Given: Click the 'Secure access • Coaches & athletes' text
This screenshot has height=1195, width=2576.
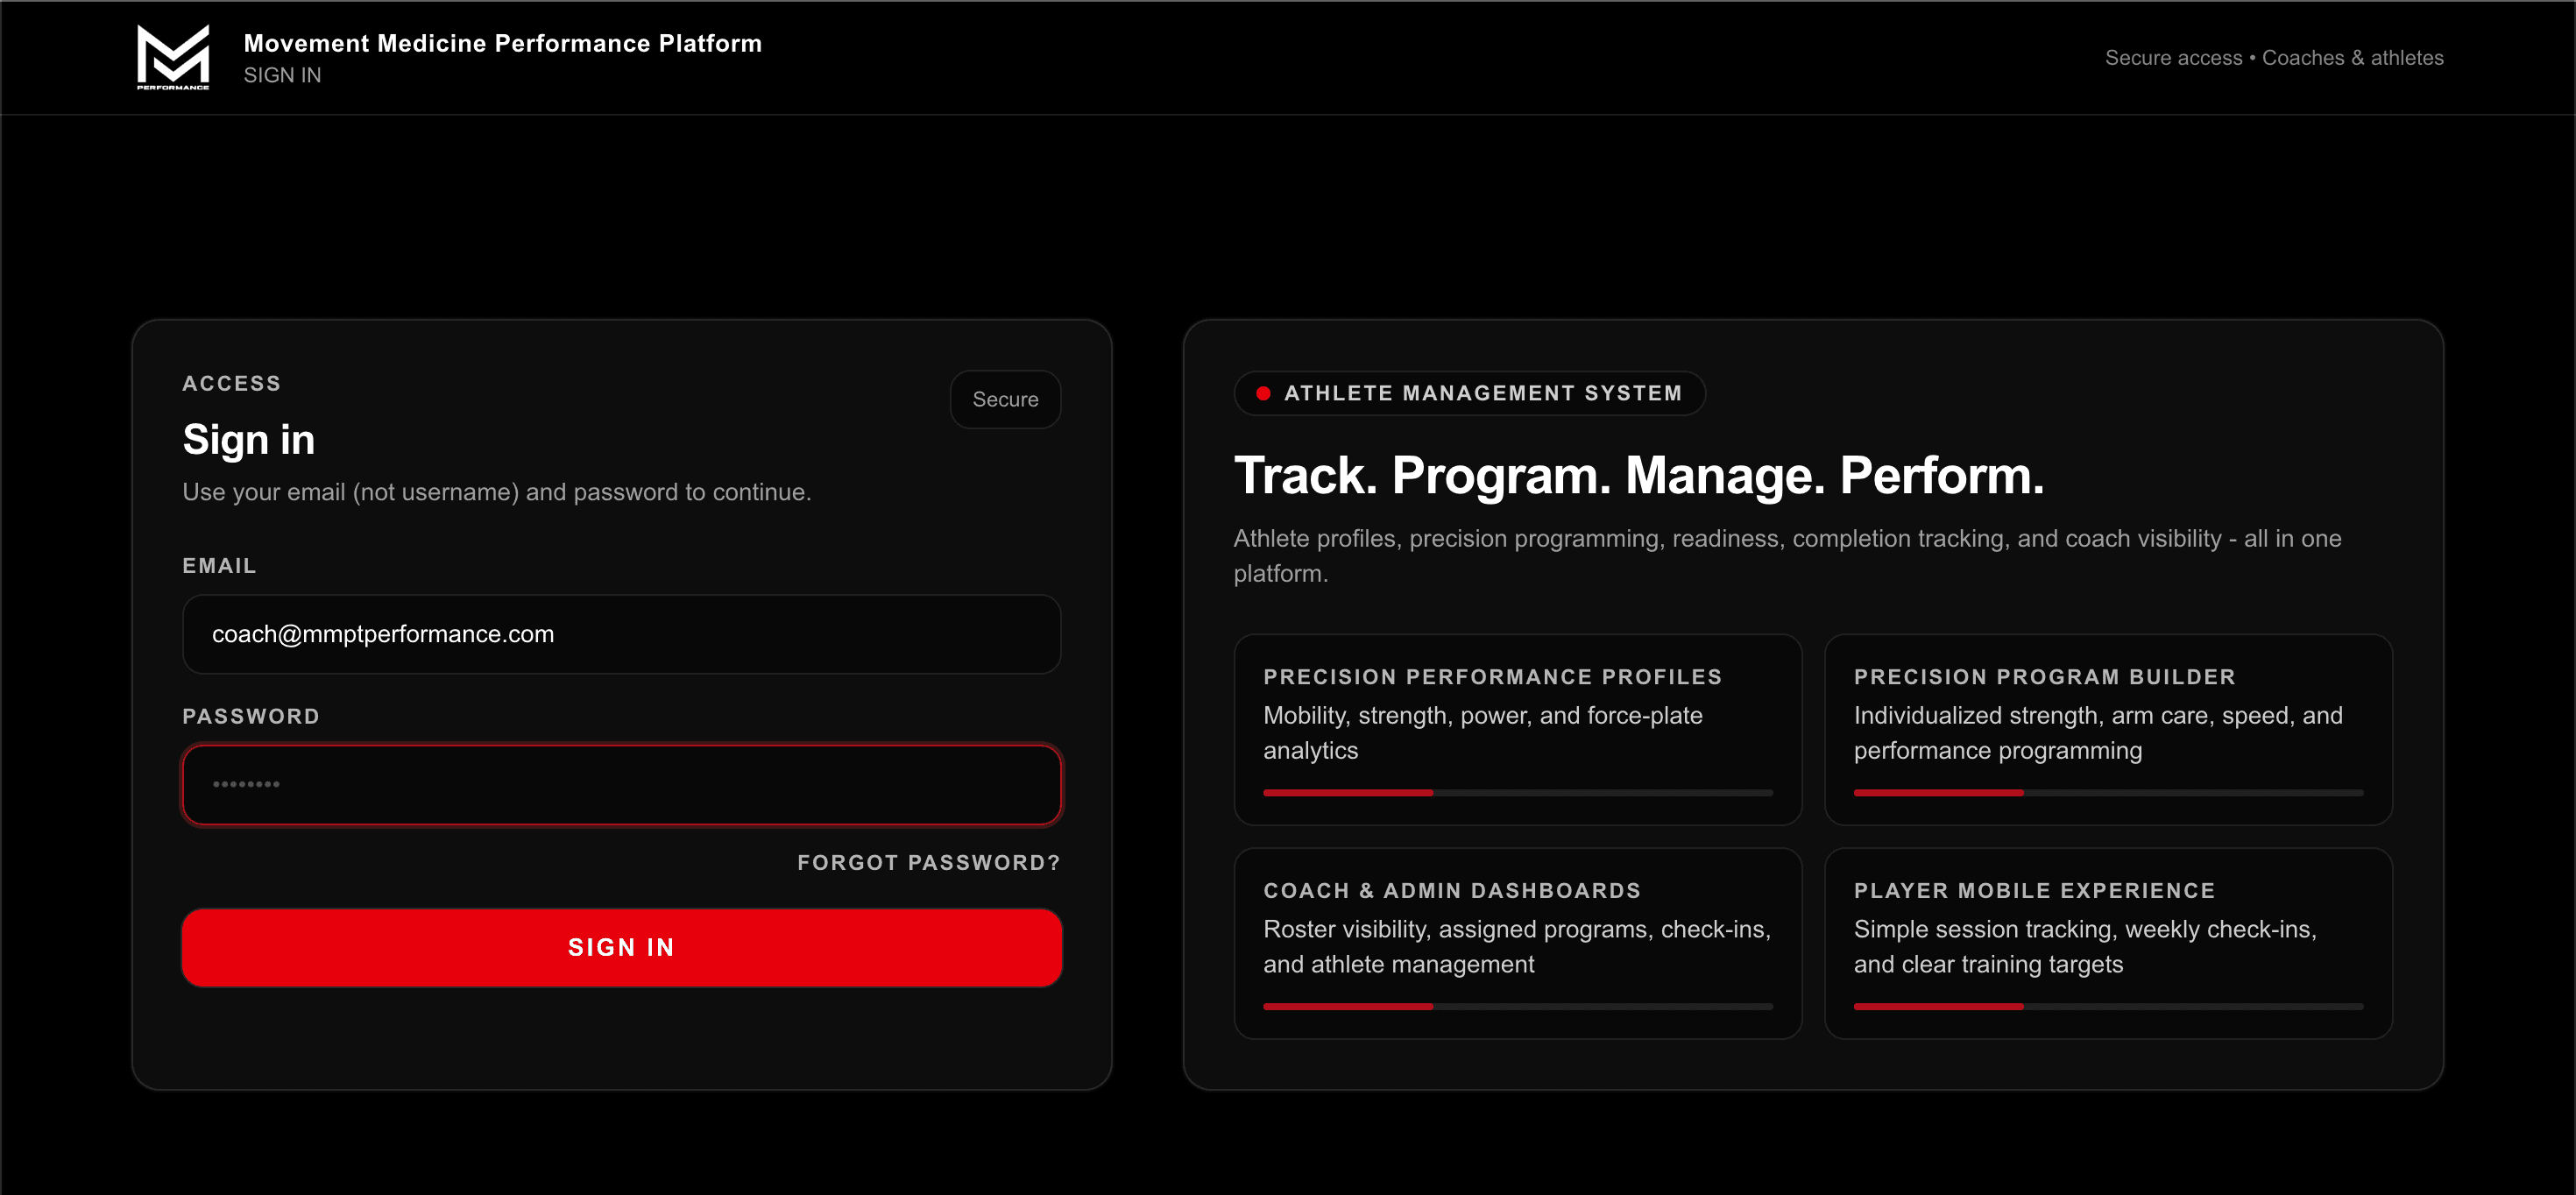Looking at the screenshot, I should (2274, 57).
